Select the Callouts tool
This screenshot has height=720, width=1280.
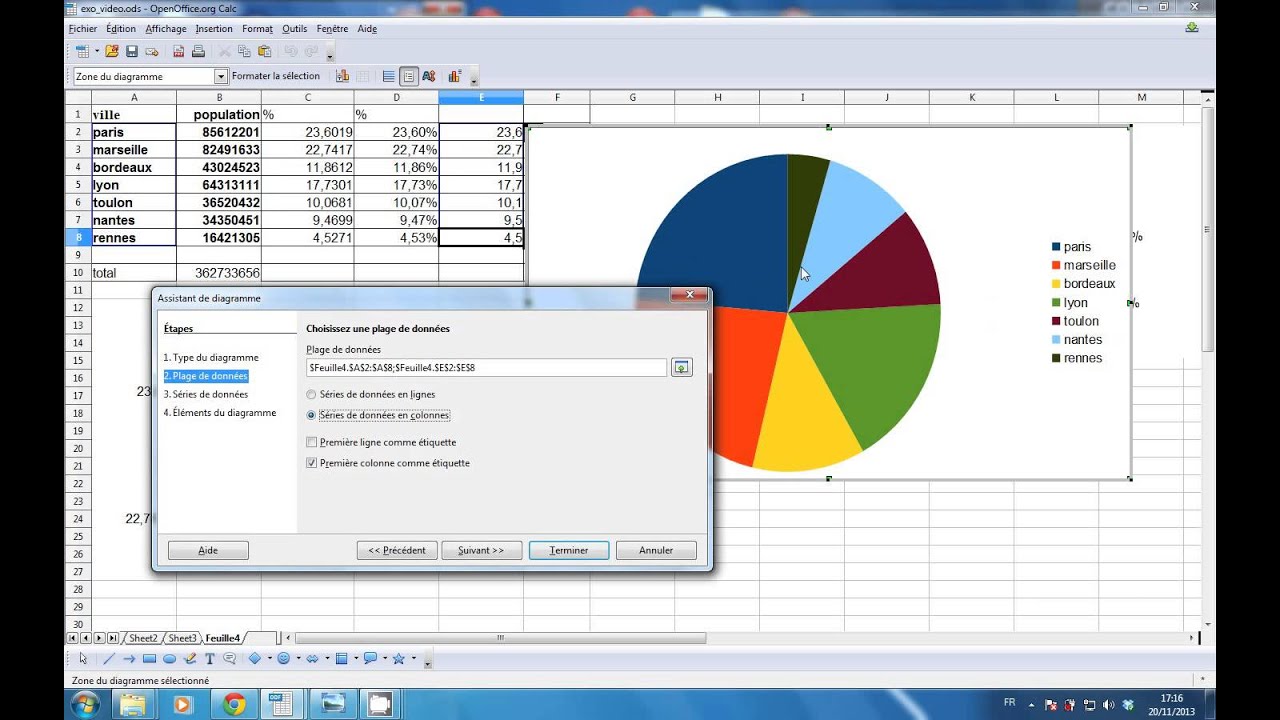point(230,658)
